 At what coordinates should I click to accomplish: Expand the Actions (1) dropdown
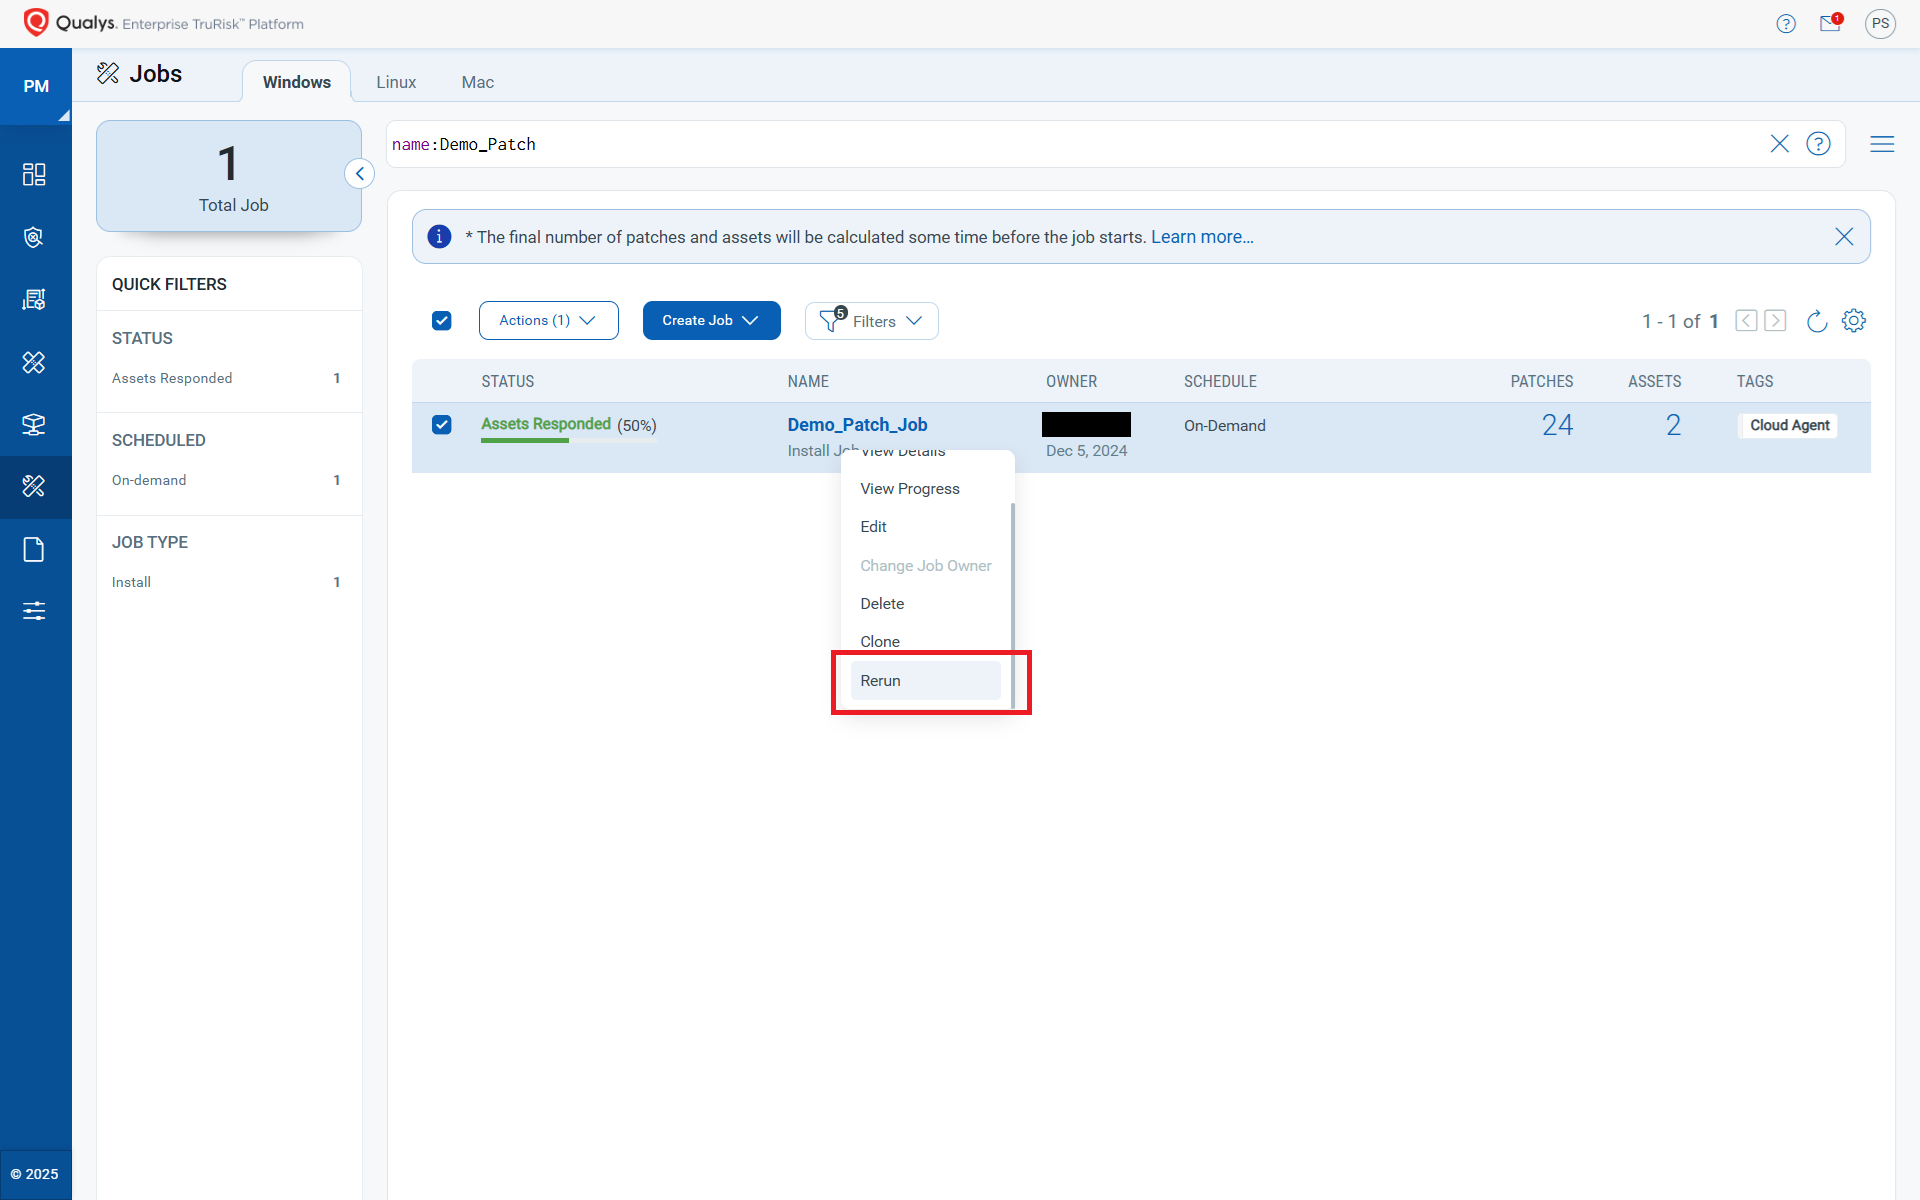548,321
